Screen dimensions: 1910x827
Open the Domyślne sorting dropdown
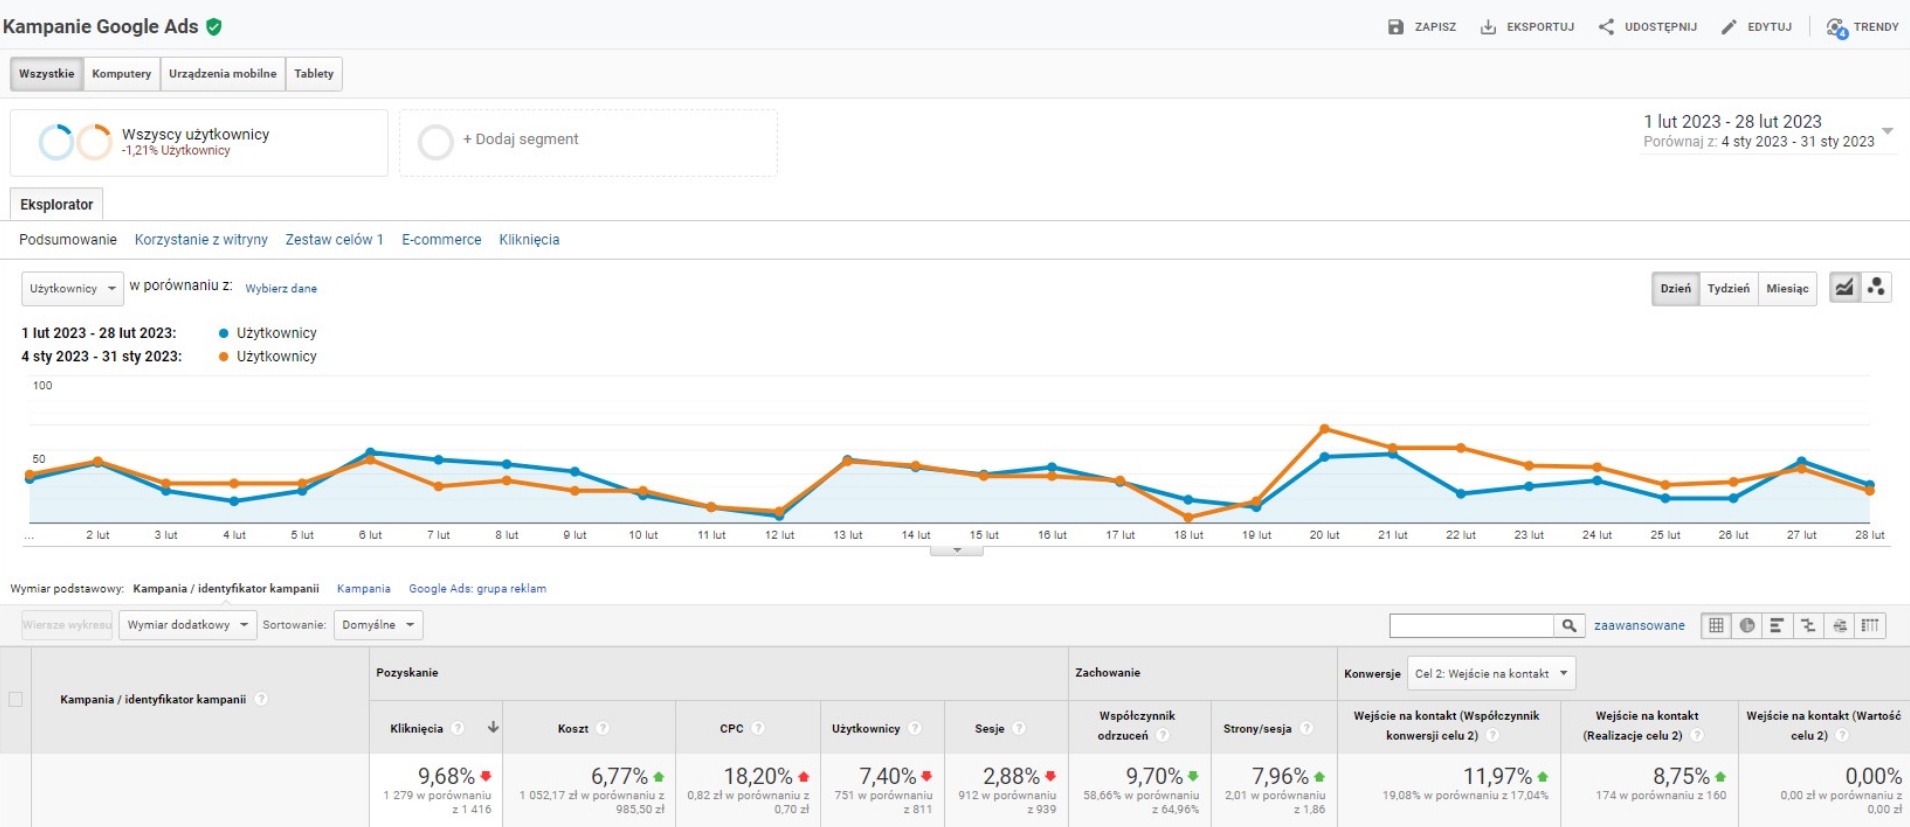(378, 625)
